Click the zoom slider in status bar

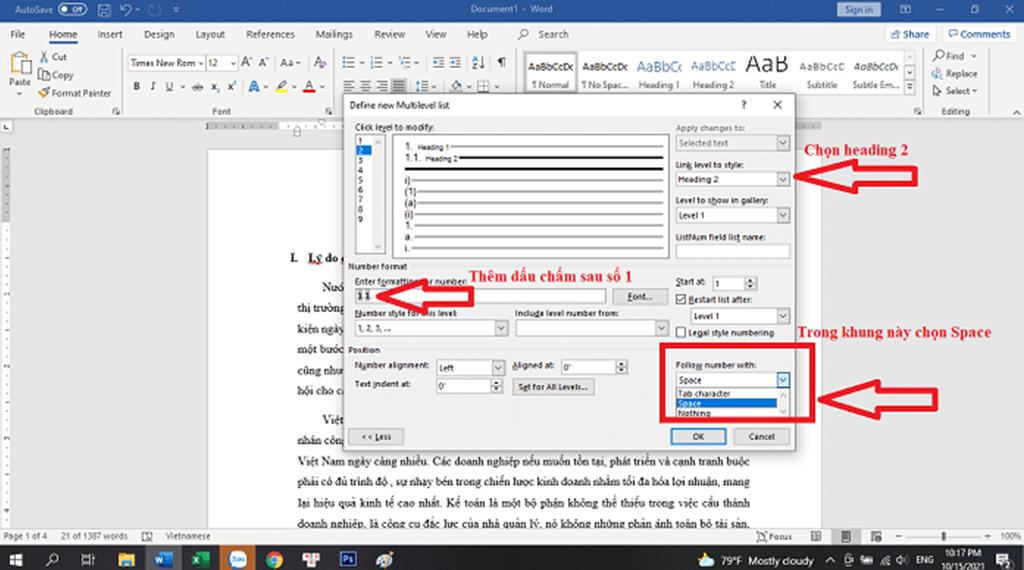tap(943, 536)
